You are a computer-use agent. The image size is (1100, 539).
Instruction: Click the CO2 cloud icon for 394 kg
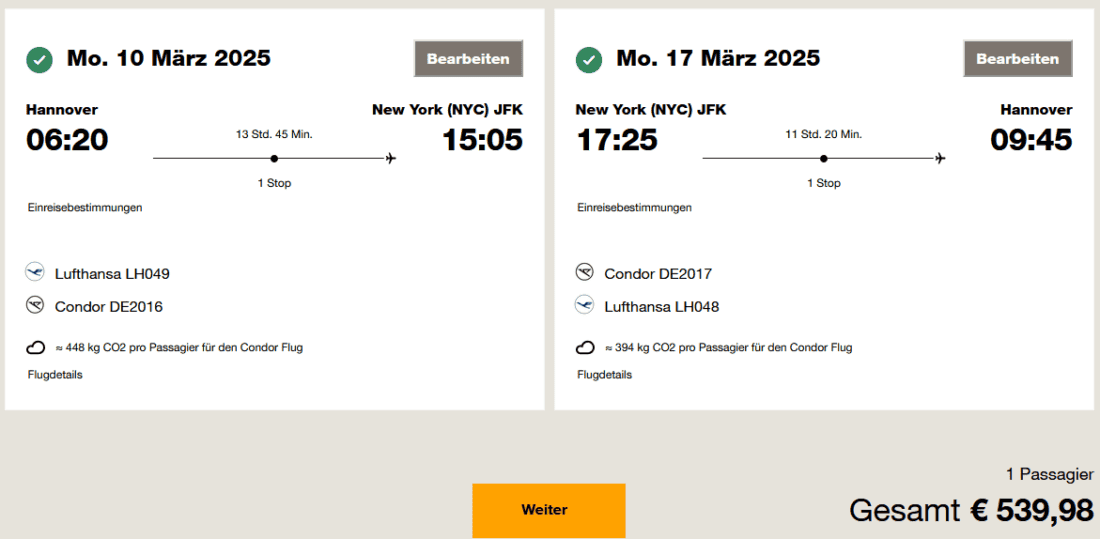(x=586, y=348)
